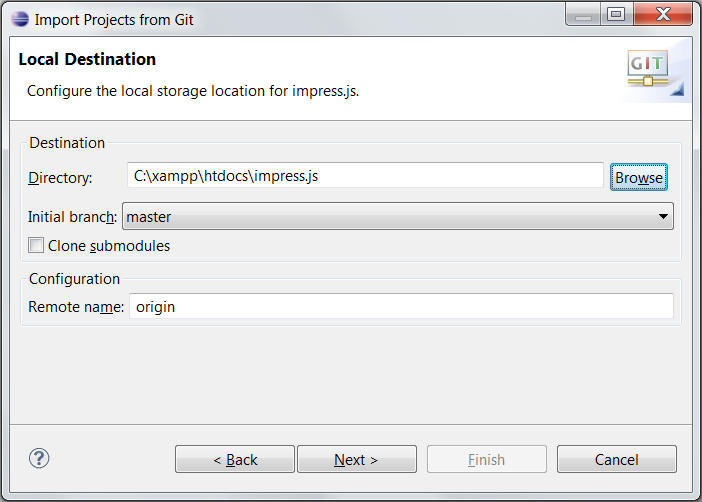This screenshot has height=502, width=702.
Task: Close the Import Projects from Git dialog
Action: (x=663, y=15)
